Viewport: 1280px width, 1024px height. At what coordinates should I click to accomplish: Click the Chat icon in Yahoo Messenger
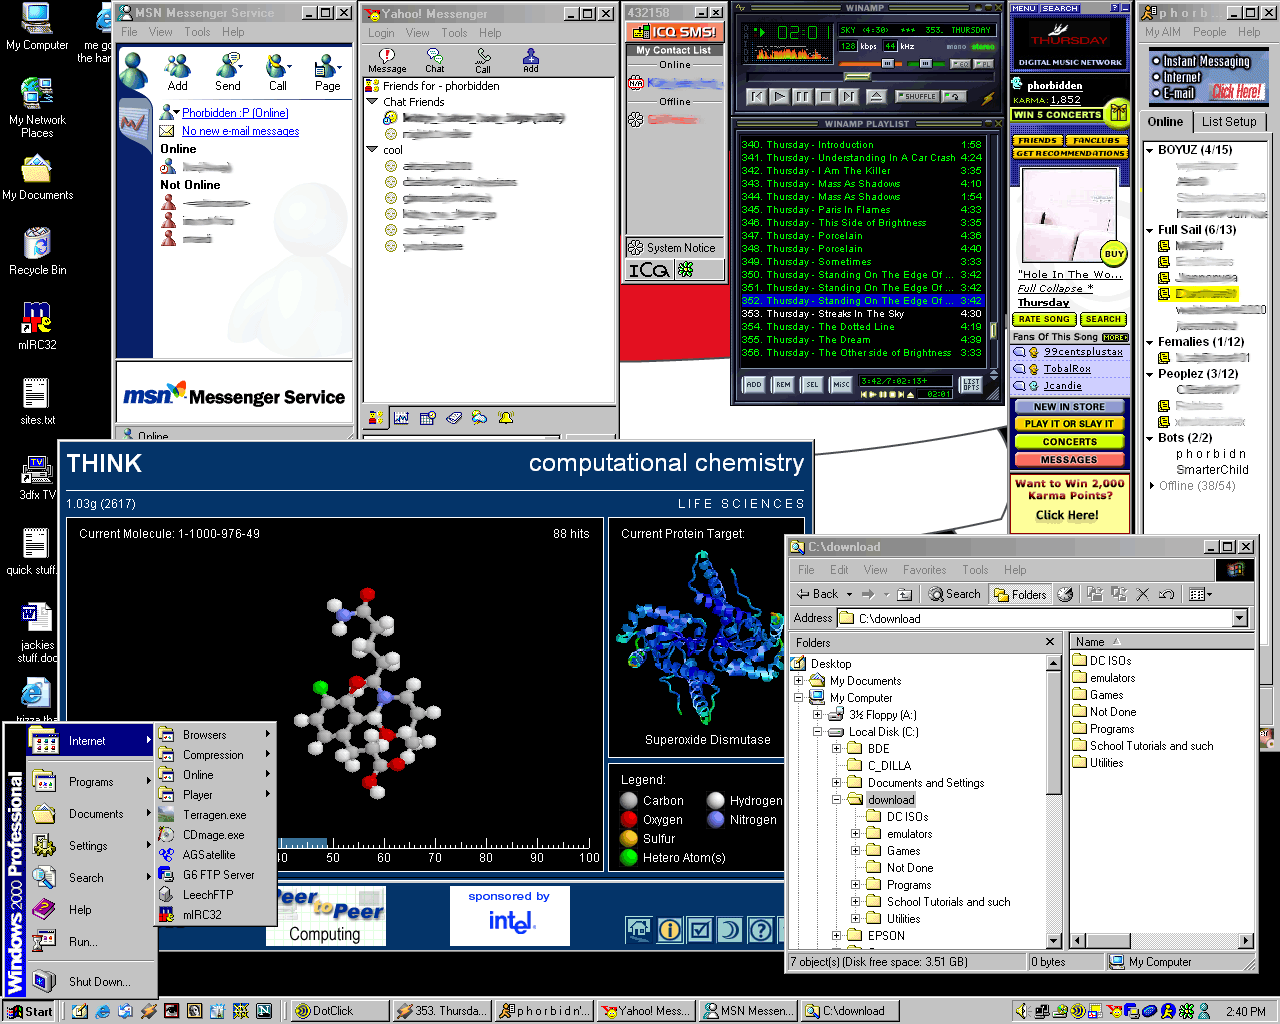click(434, 59)
